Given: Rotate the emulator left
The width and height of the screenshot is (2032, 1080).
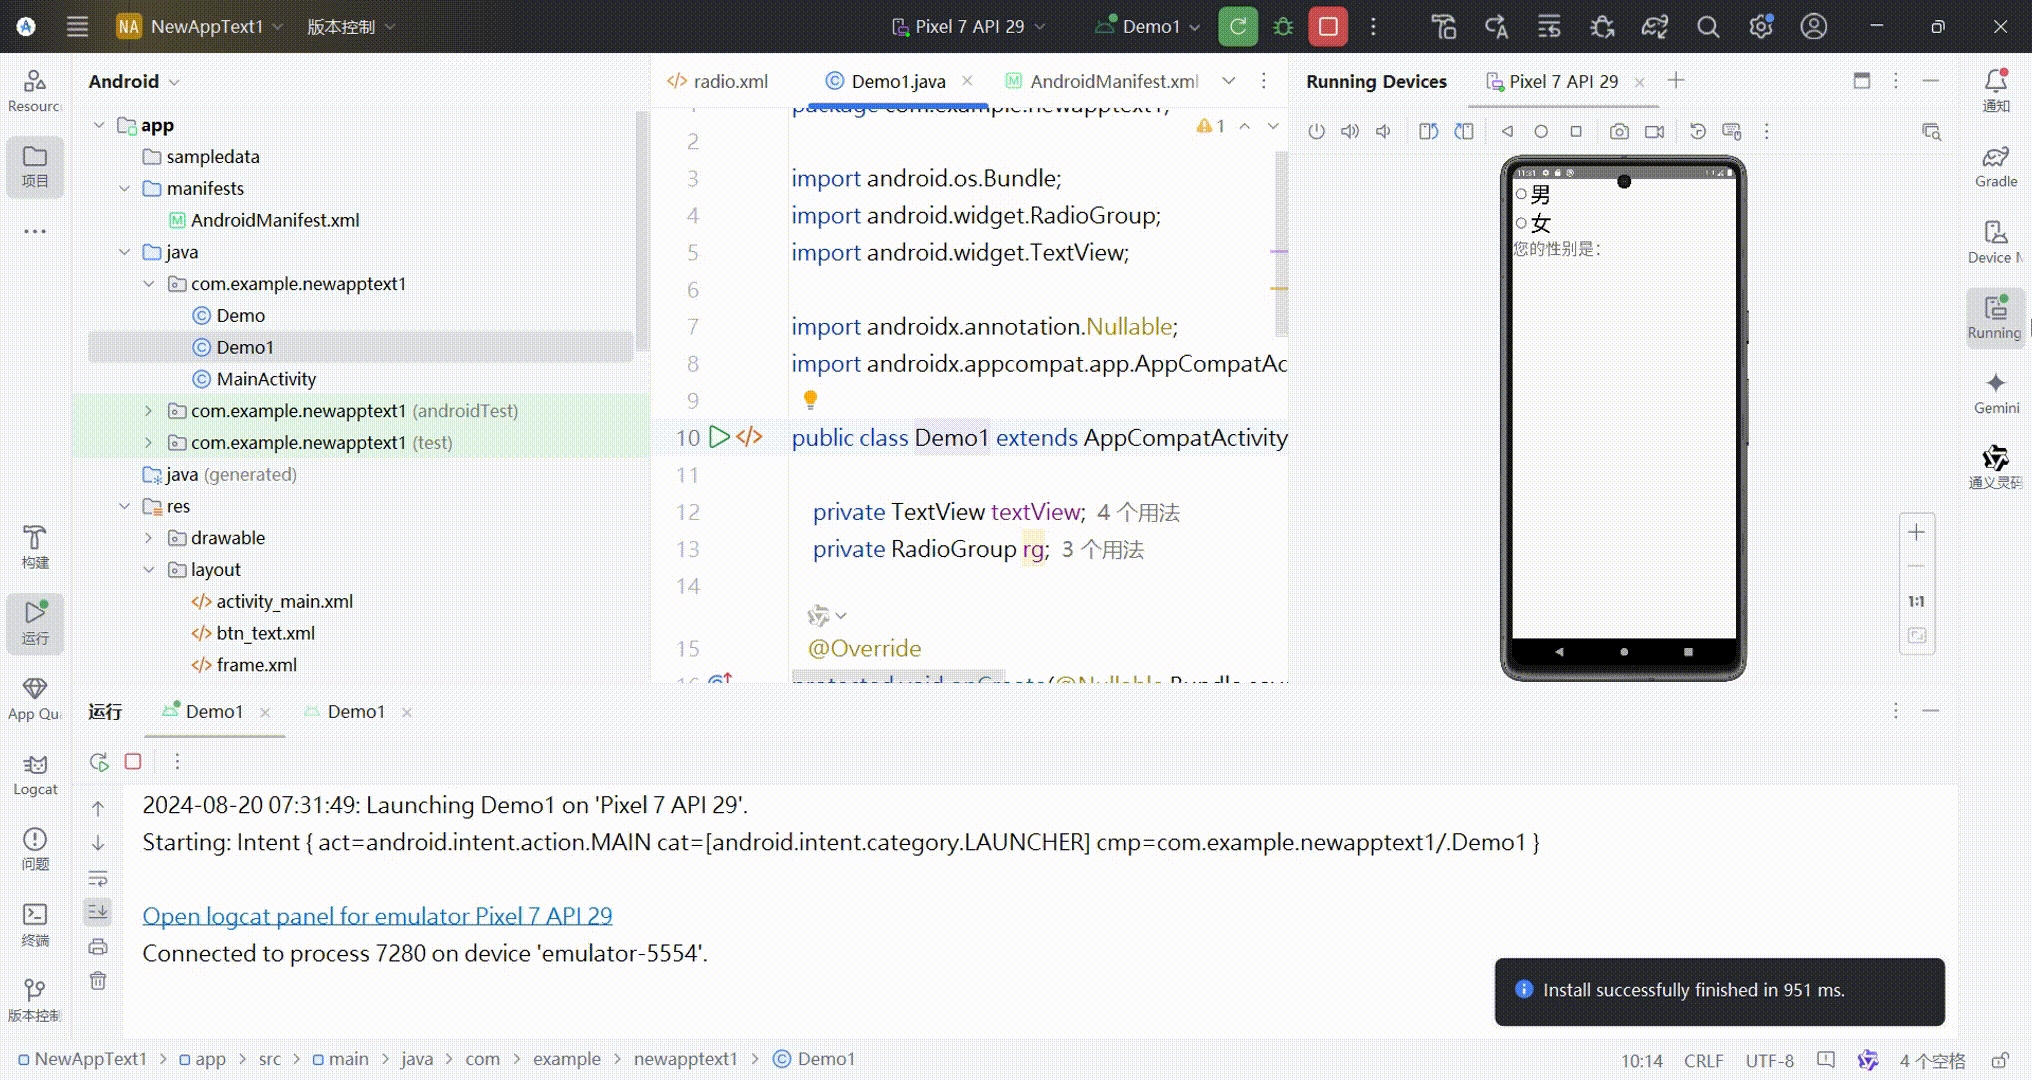Looking at the screenshot, I should [1428, 131].
